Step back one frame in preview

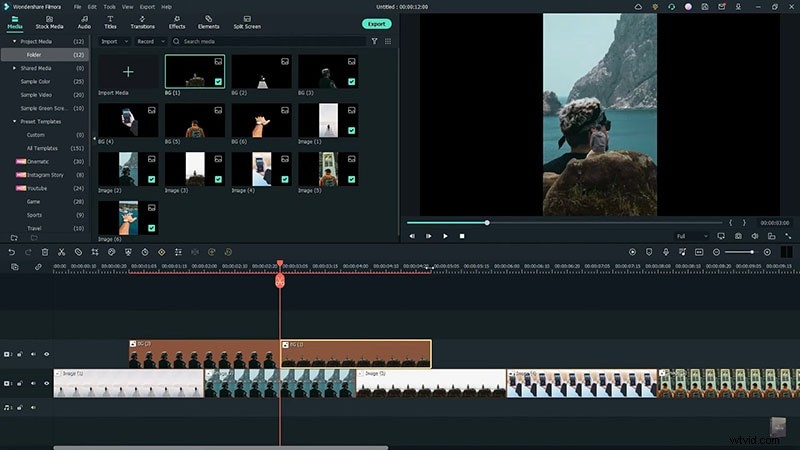(x=412, y=236)
